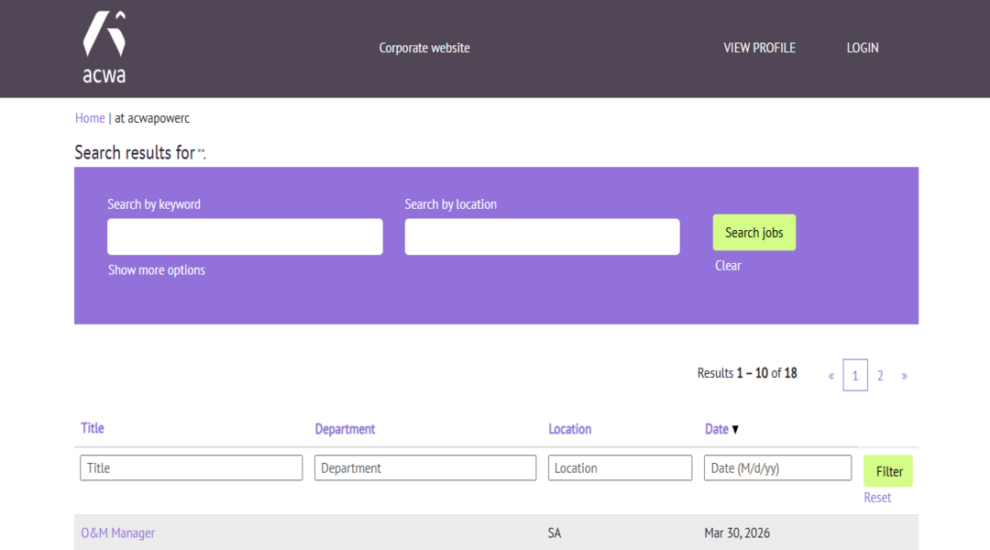
Task: Sort results by Department column
Action: tap(345, 429)
